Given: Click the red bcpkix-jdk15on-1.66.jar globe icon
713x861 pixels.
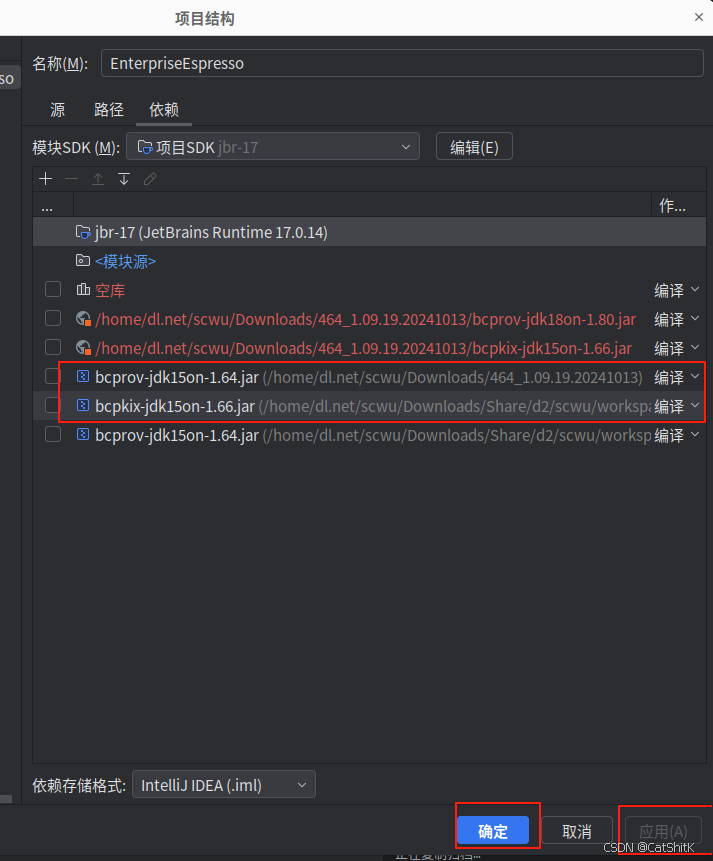Looking at the screenshot, I should (83, 348).
